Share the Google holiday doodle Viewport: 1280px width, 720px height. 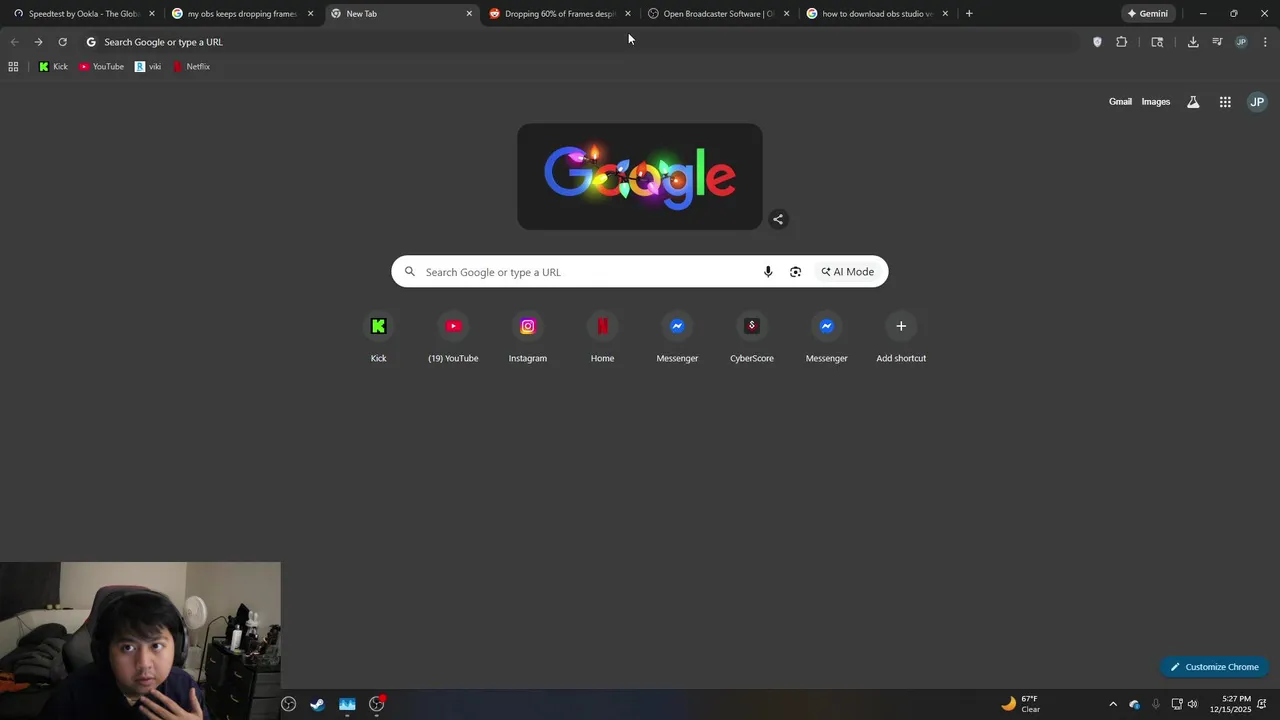point(778,219)
